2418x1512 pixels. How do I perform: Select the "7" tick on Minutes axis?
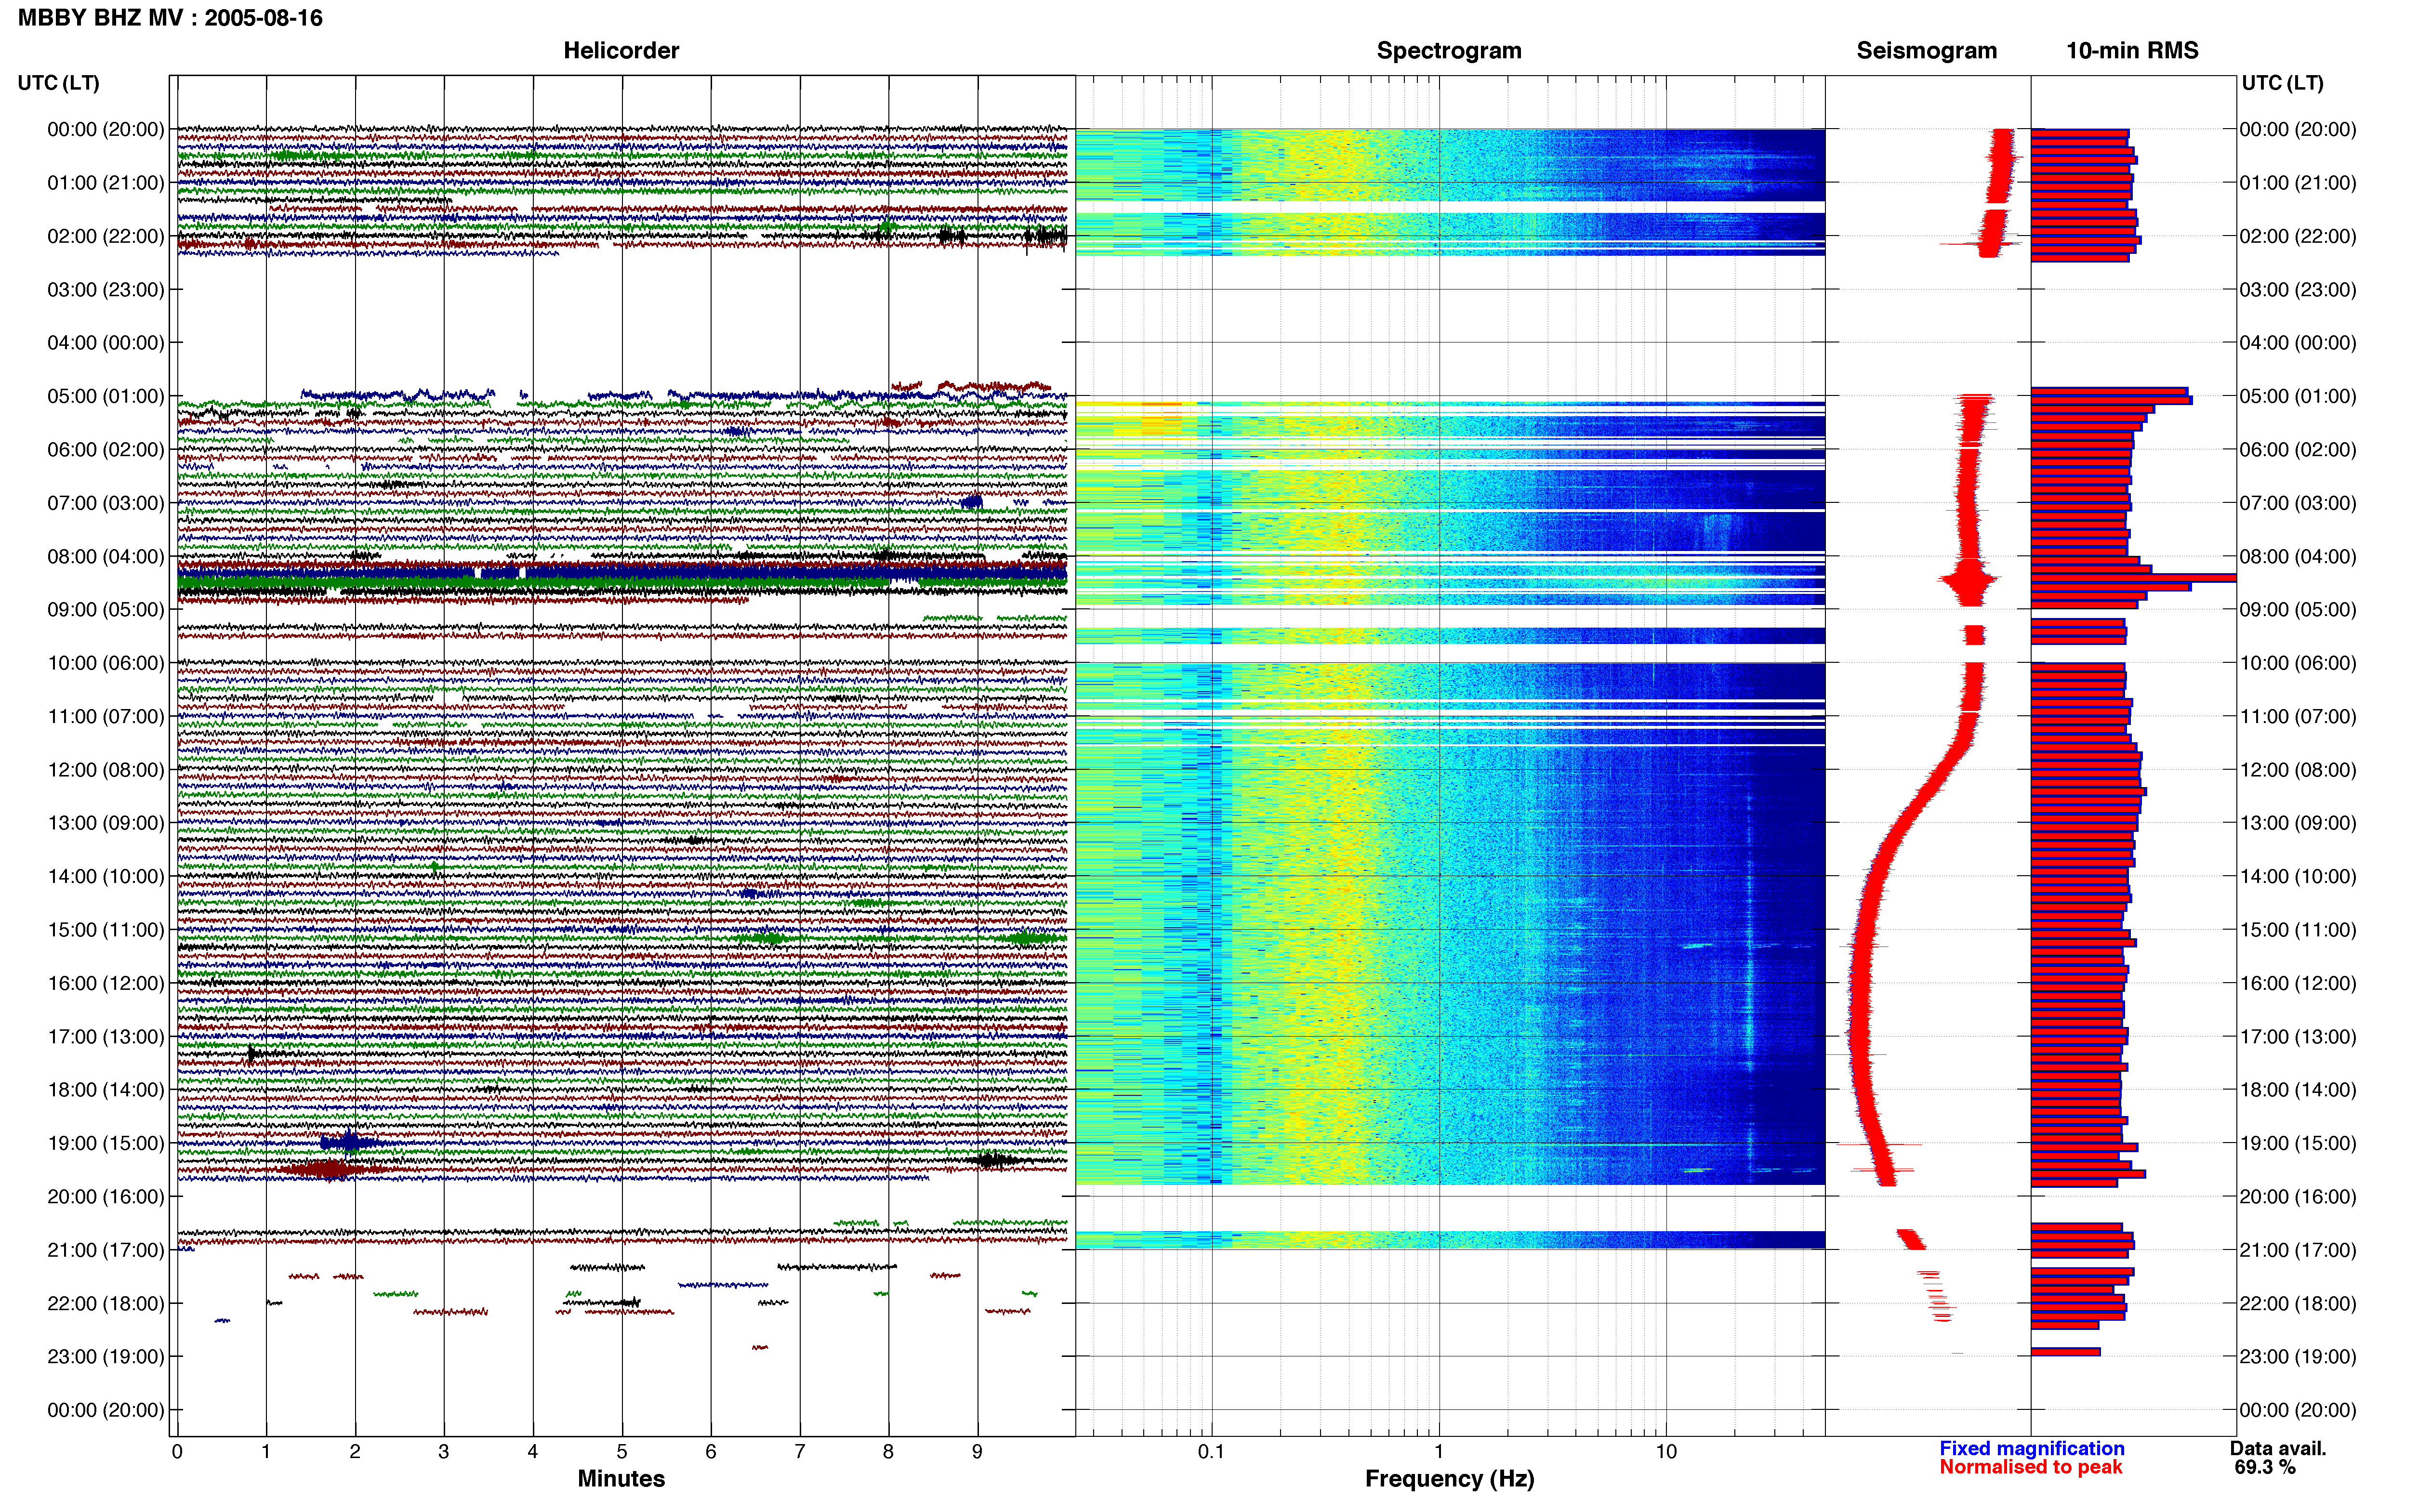(800, 1452)
